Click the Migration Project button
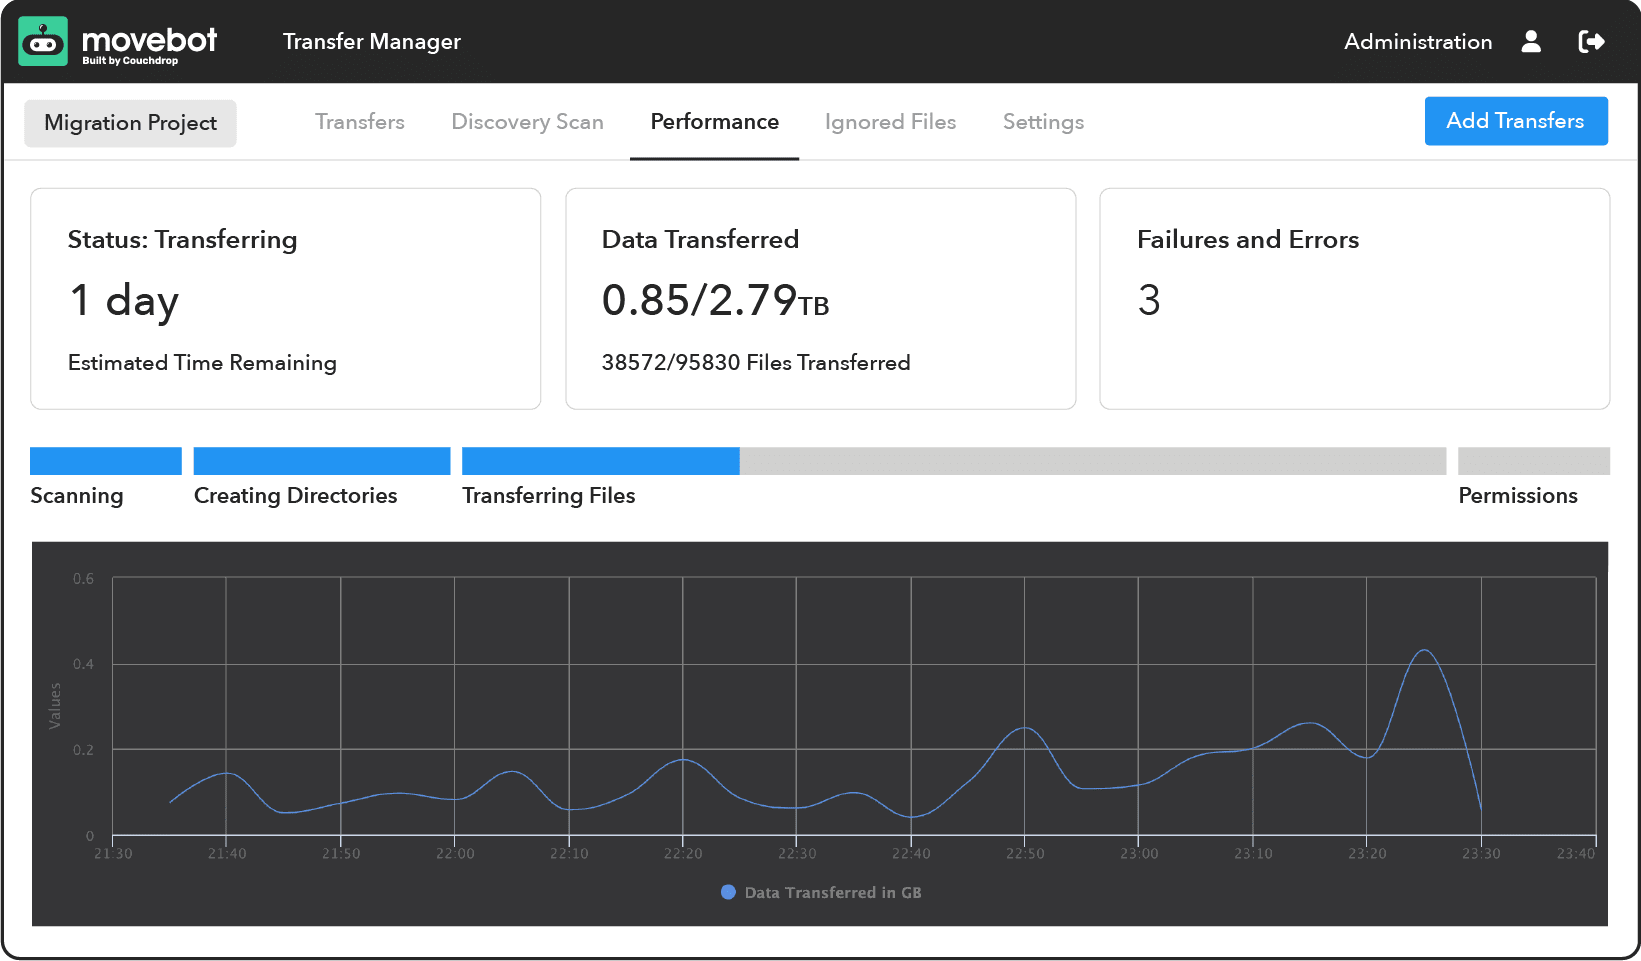The width and height of the screenshot is (1641, 961). pyautogui.click(x=130, y=123)
